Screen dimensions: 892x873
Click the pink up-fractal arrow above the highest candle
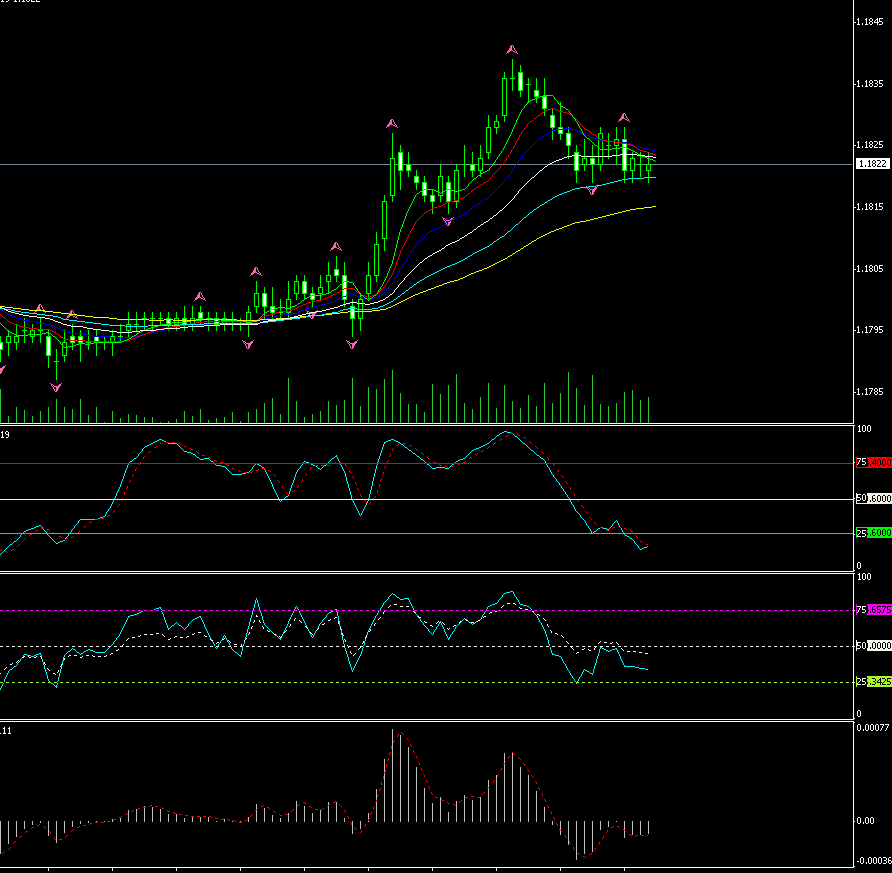(512, 50)
